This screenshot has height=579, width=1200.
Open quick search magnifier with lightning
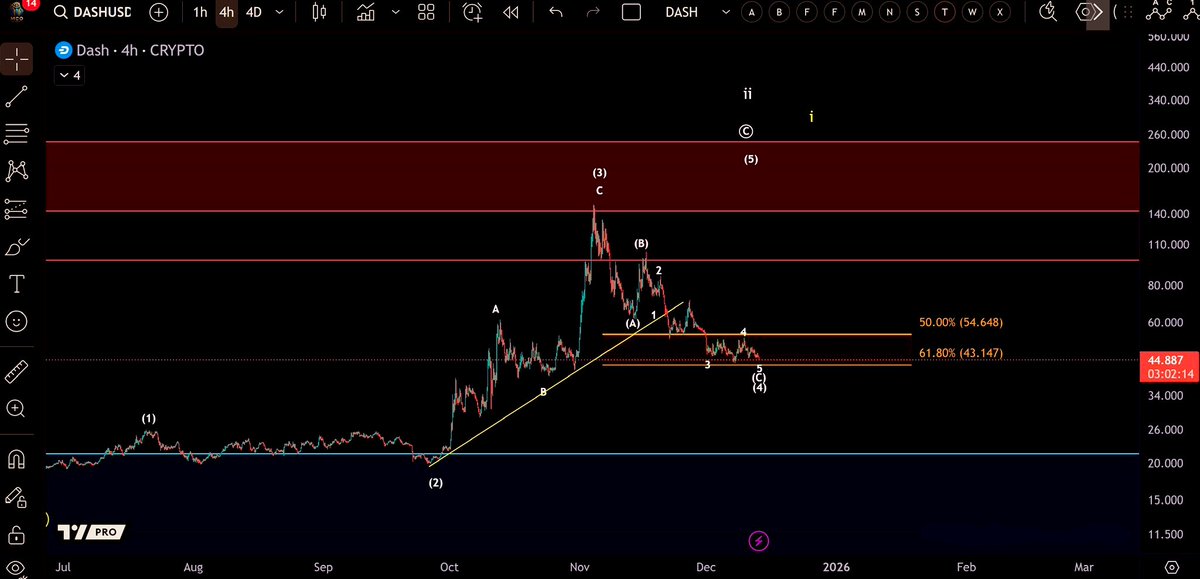1047,12
